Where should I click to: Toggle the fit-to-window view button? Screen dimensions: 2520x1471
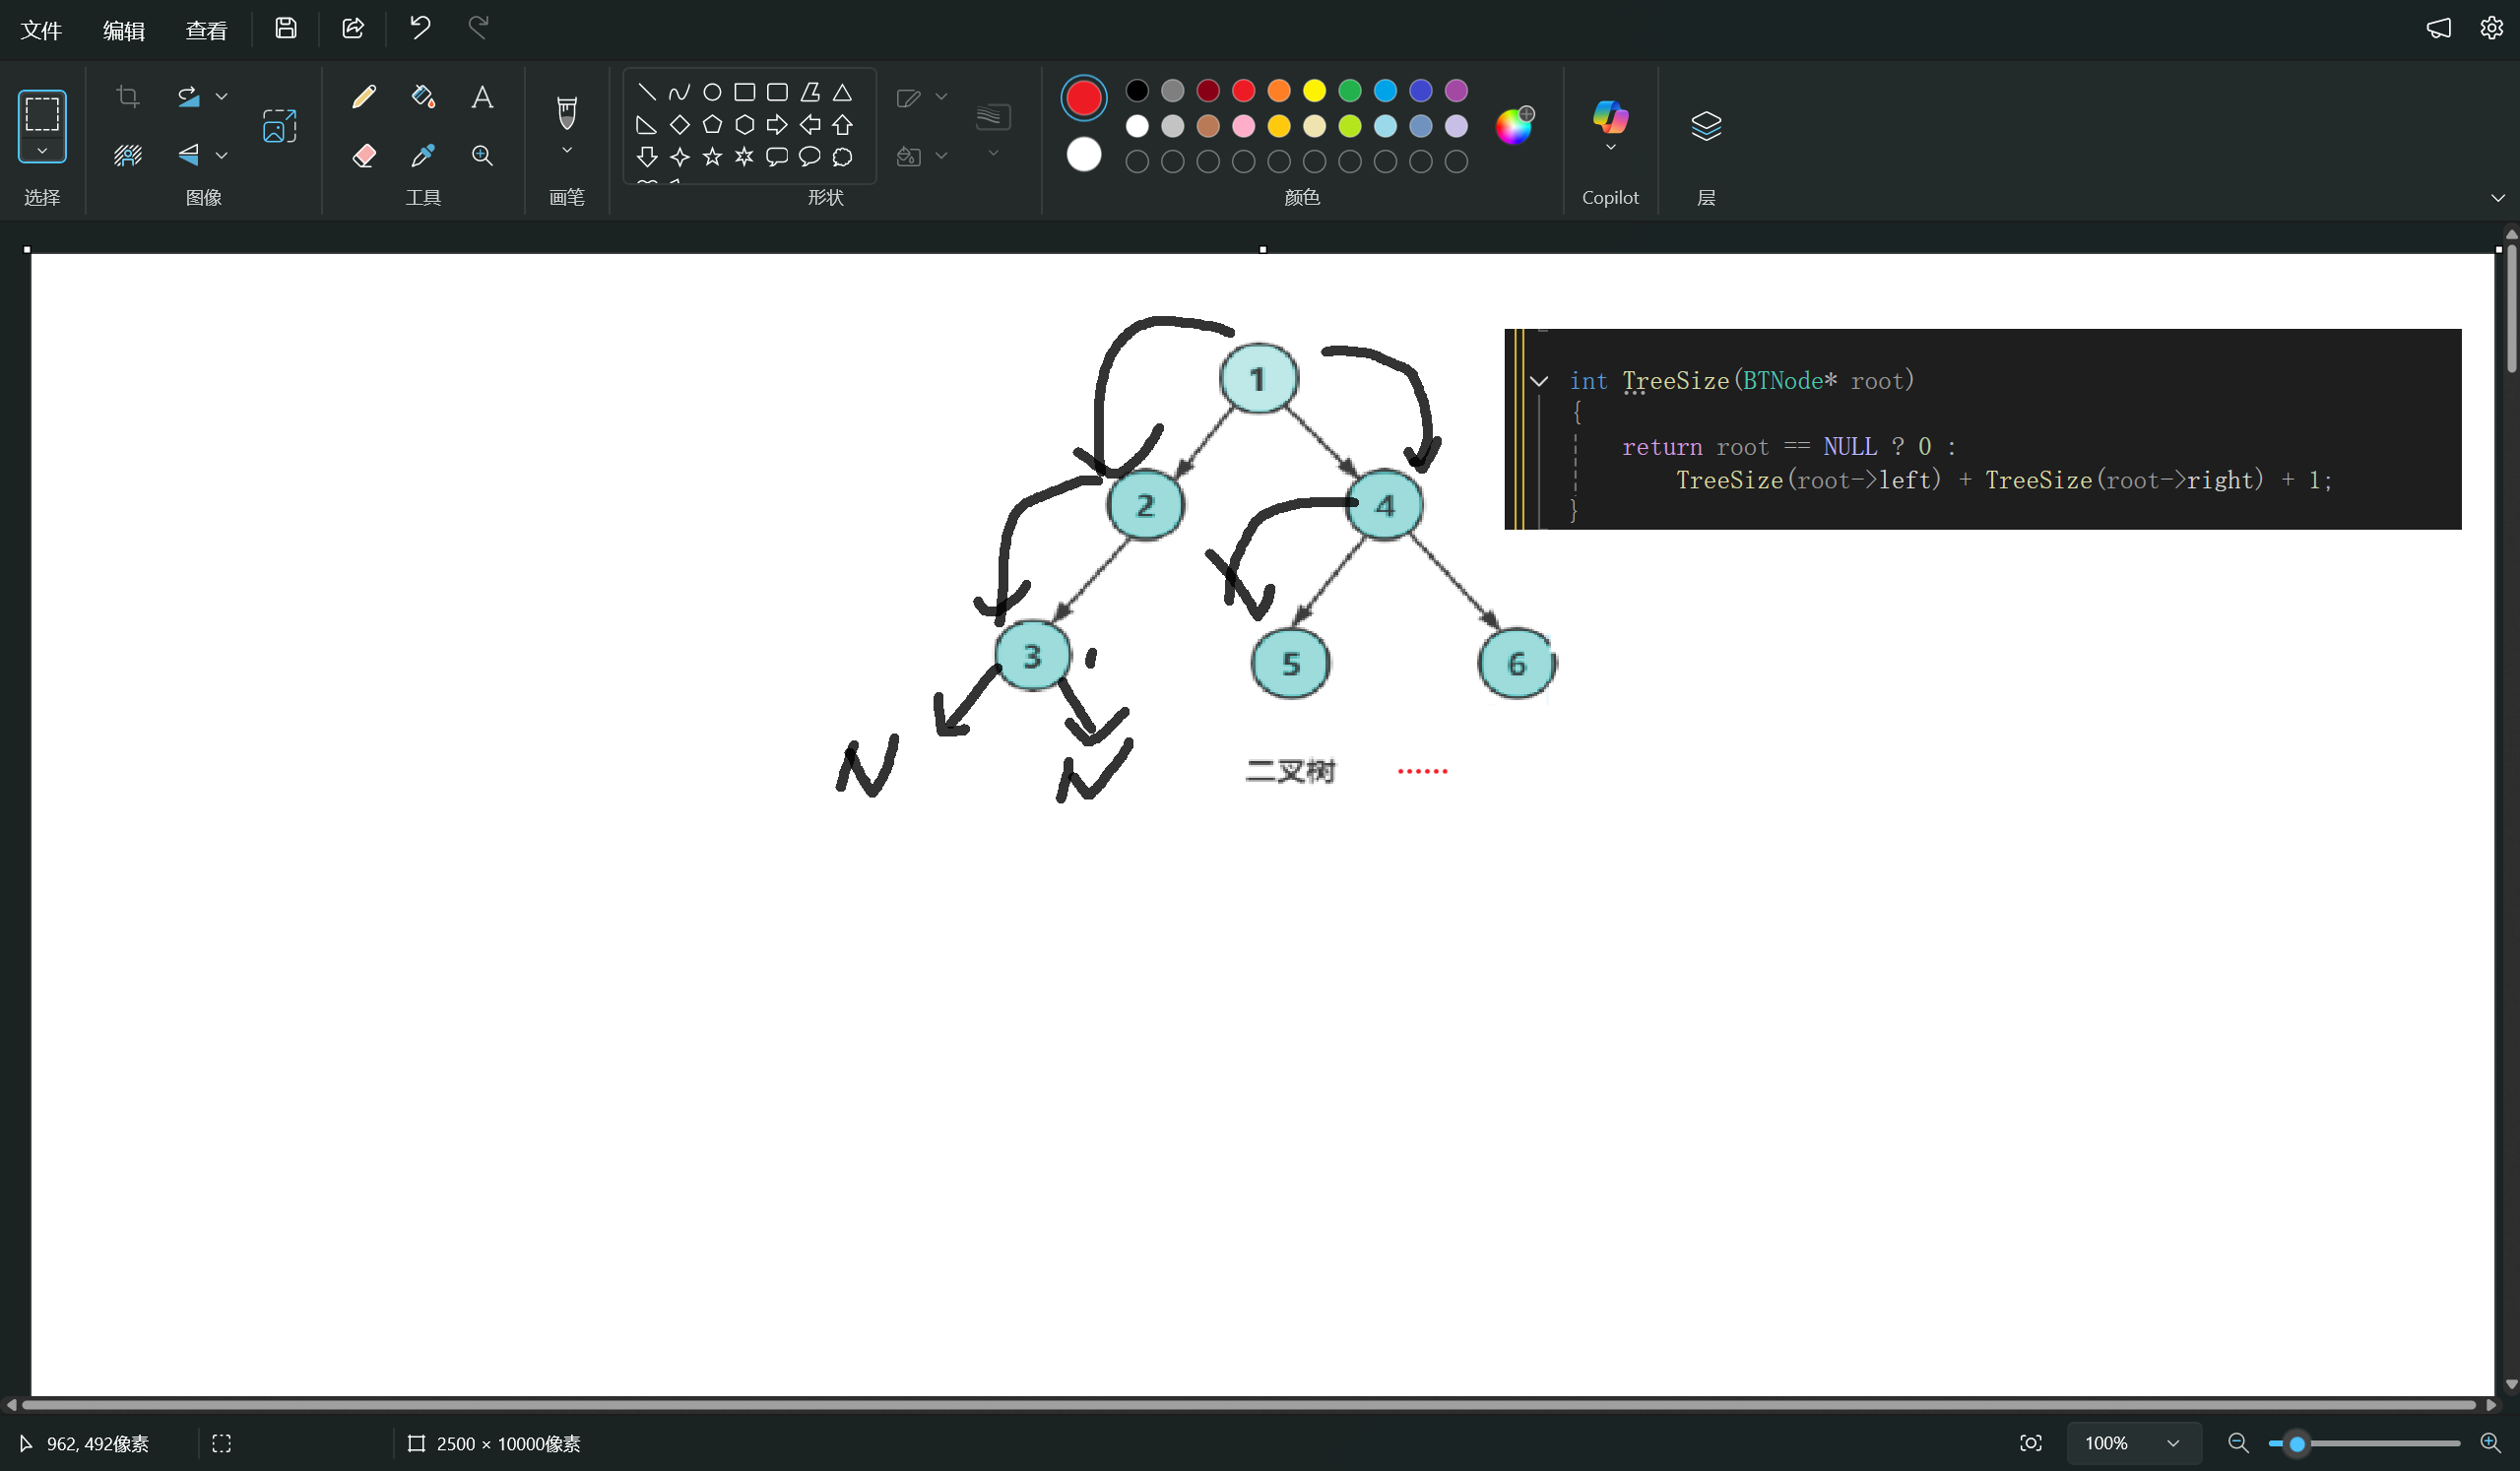[2030, 1443]
